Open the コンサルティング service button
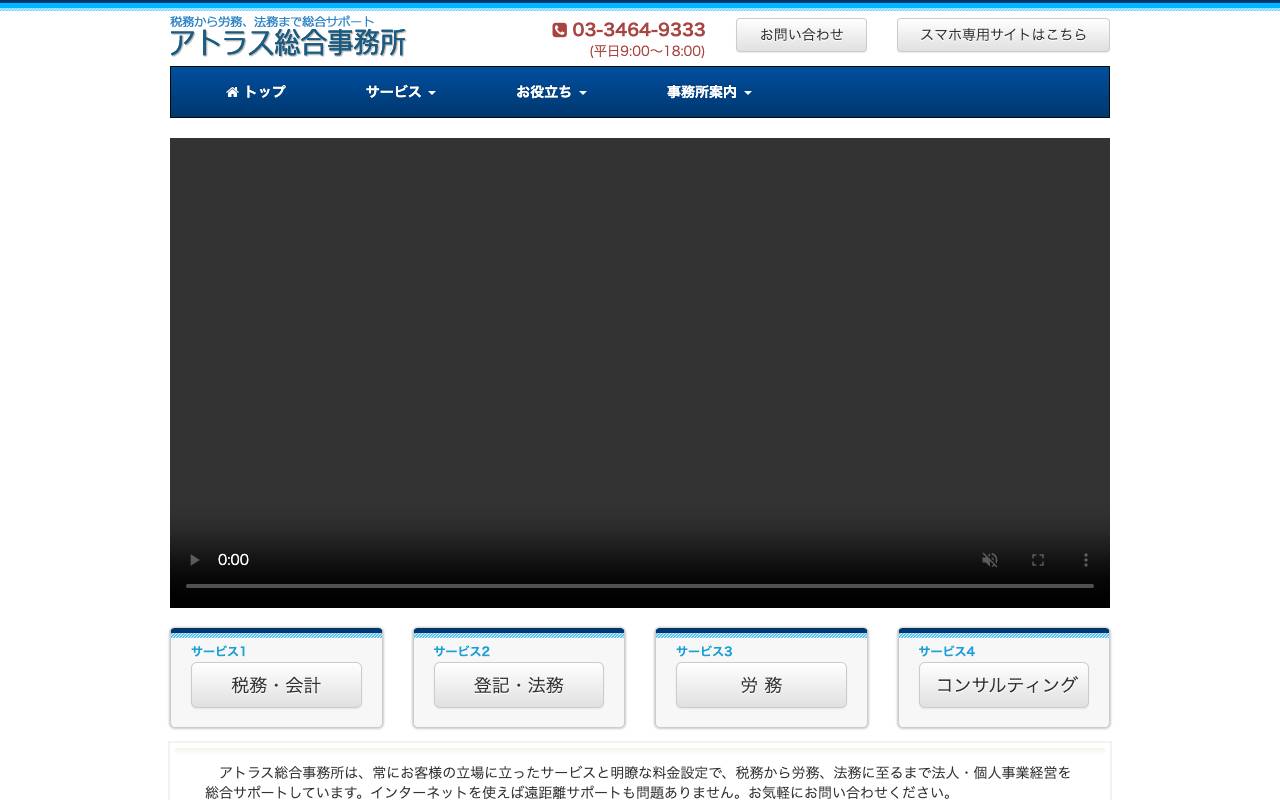The height and width of the screenshot is (800, 1280). click(x=1004, y=685)
